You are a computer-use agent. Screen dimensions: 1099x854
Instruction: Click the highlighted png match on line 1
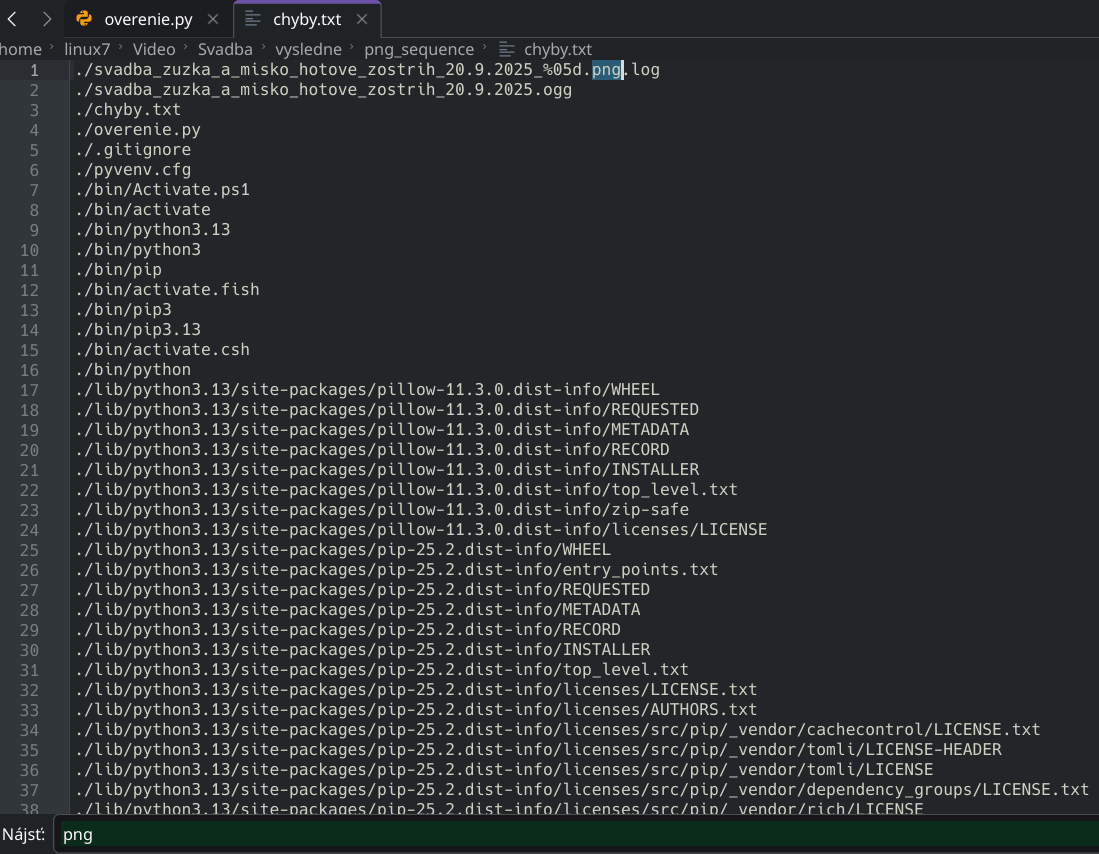[606, 70]
